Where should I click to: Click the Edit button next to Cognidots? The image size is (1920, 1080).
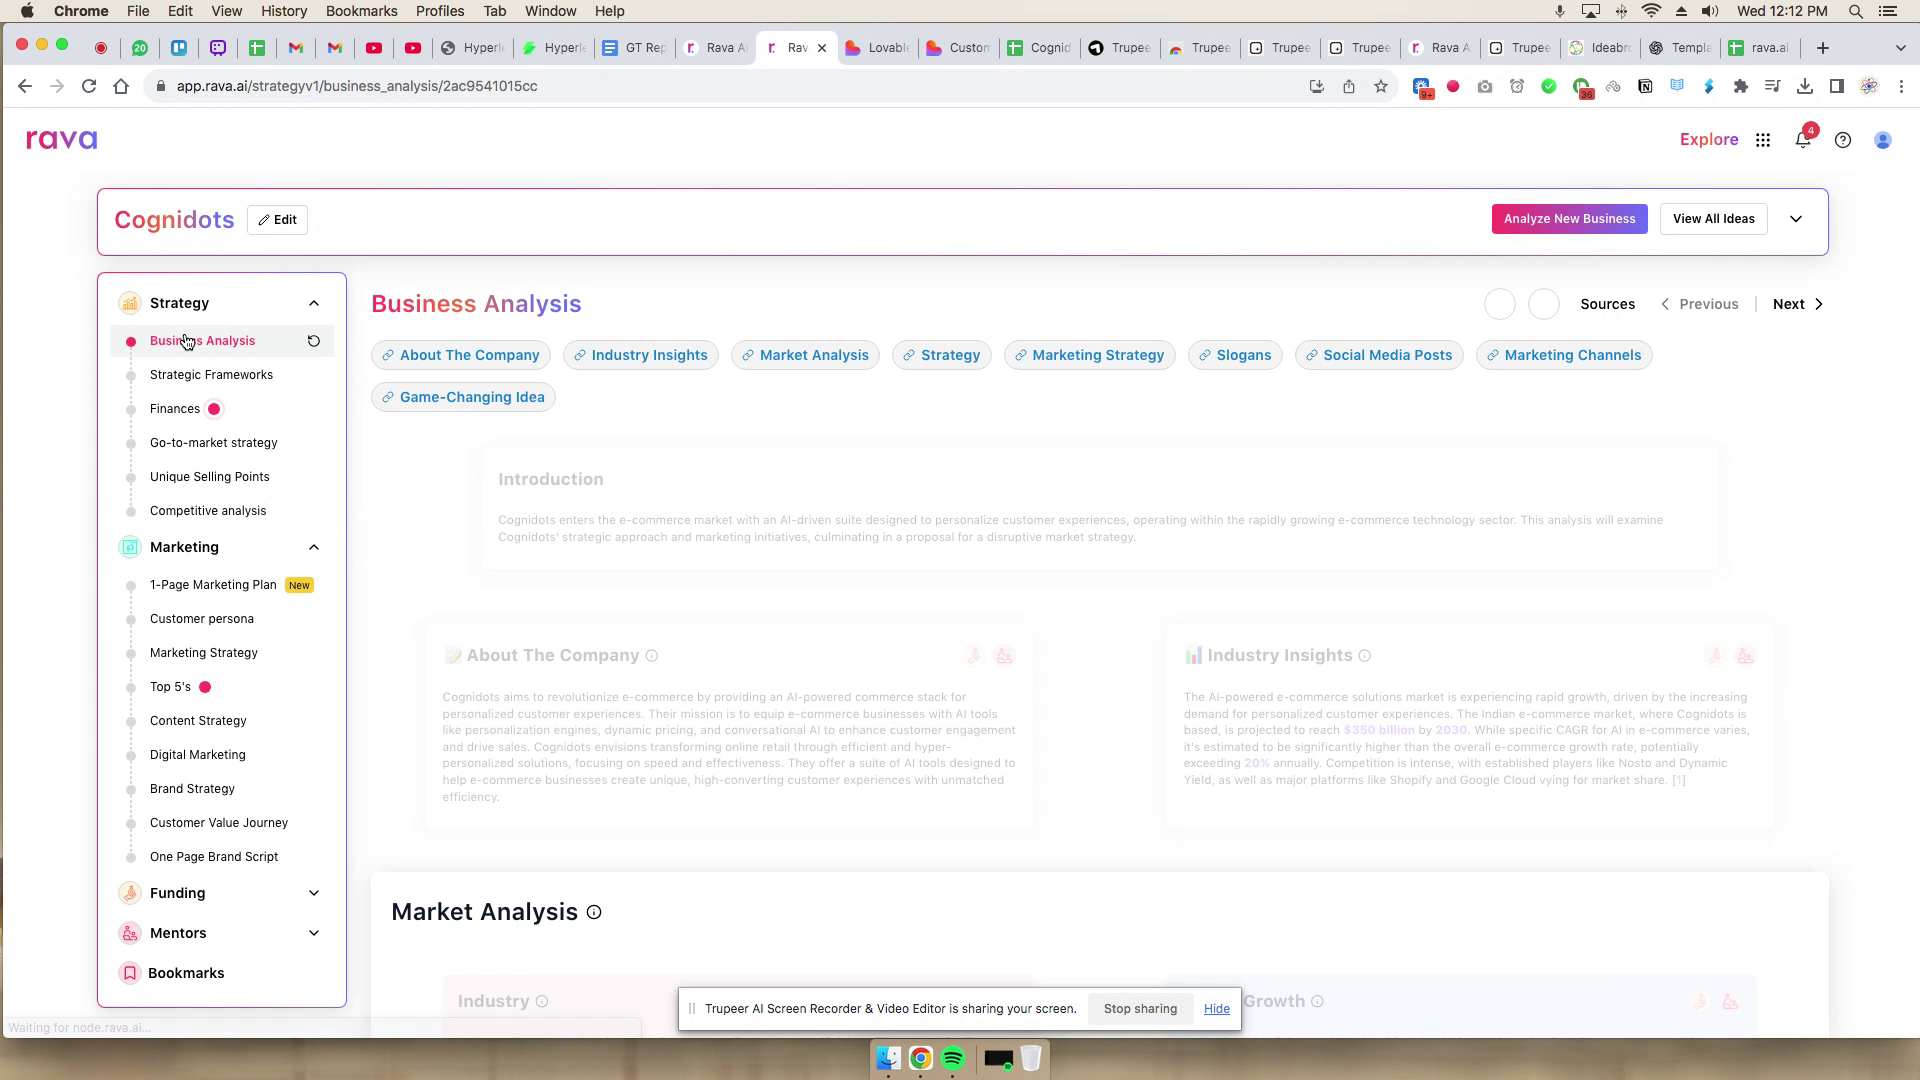click(277, 219)
